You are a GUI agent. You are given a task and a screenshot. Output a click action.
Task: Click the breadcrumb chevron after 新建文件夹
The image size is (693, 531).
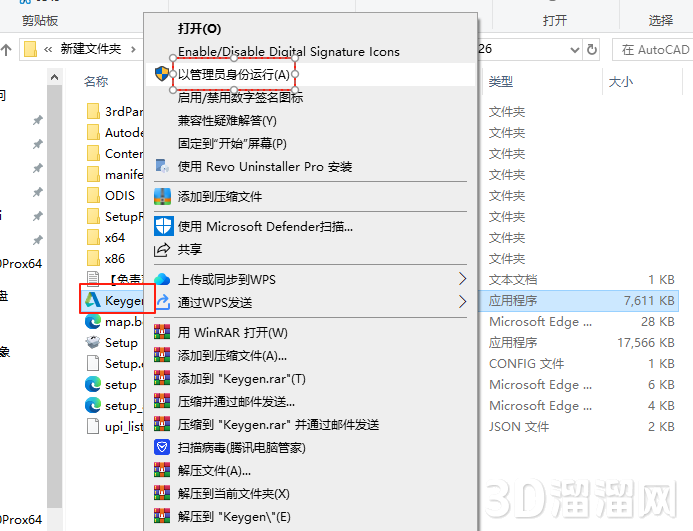pyautogui.click(x=133, y=49)
